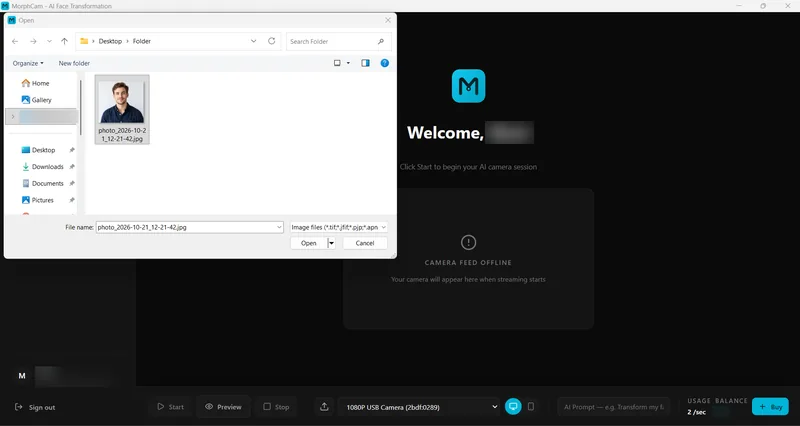This screenshot has height=426, width=800.
Task: Cancel the Open file dialog
Action: pos(365,243)
